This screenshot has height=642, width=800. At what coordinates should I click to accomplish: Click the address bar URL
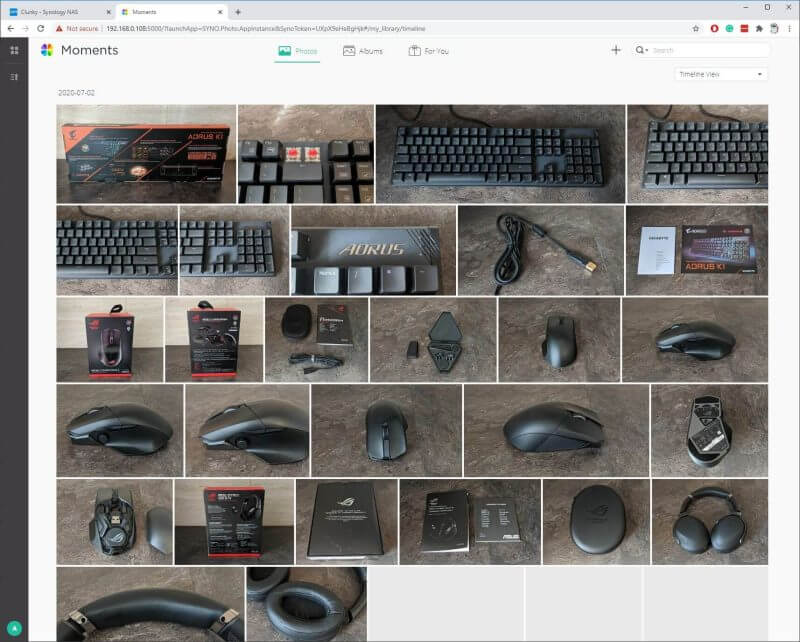(x=265, y=29)
